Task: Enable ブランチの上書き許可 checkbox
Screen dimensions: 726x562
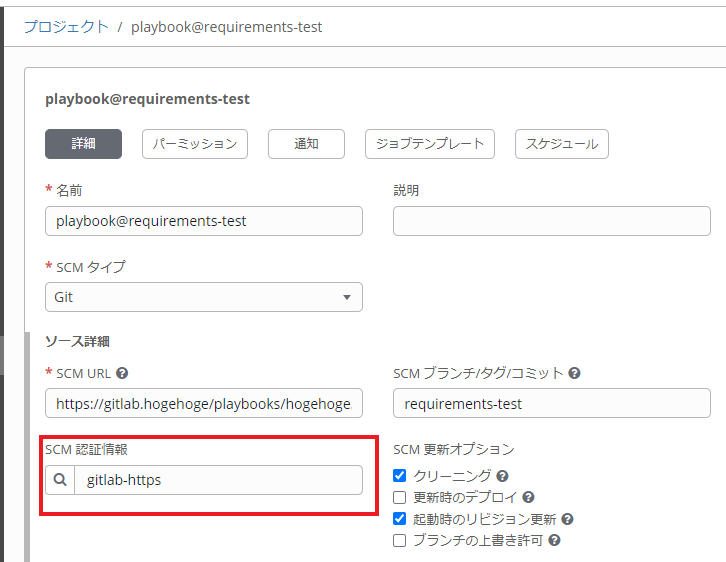Action: (400, 540)
